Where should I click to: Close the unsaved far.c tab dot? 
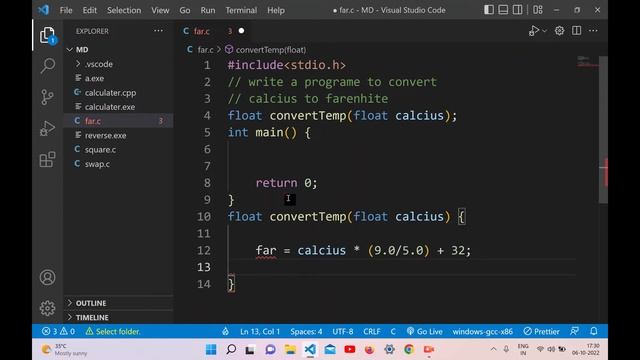[x=241, y=31]
